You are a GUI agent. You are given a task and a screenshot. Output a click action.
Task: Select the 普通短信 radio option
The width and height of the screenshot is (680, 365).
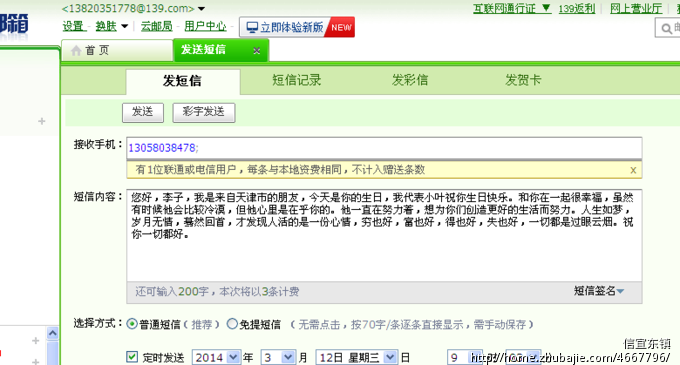point(132,324)
